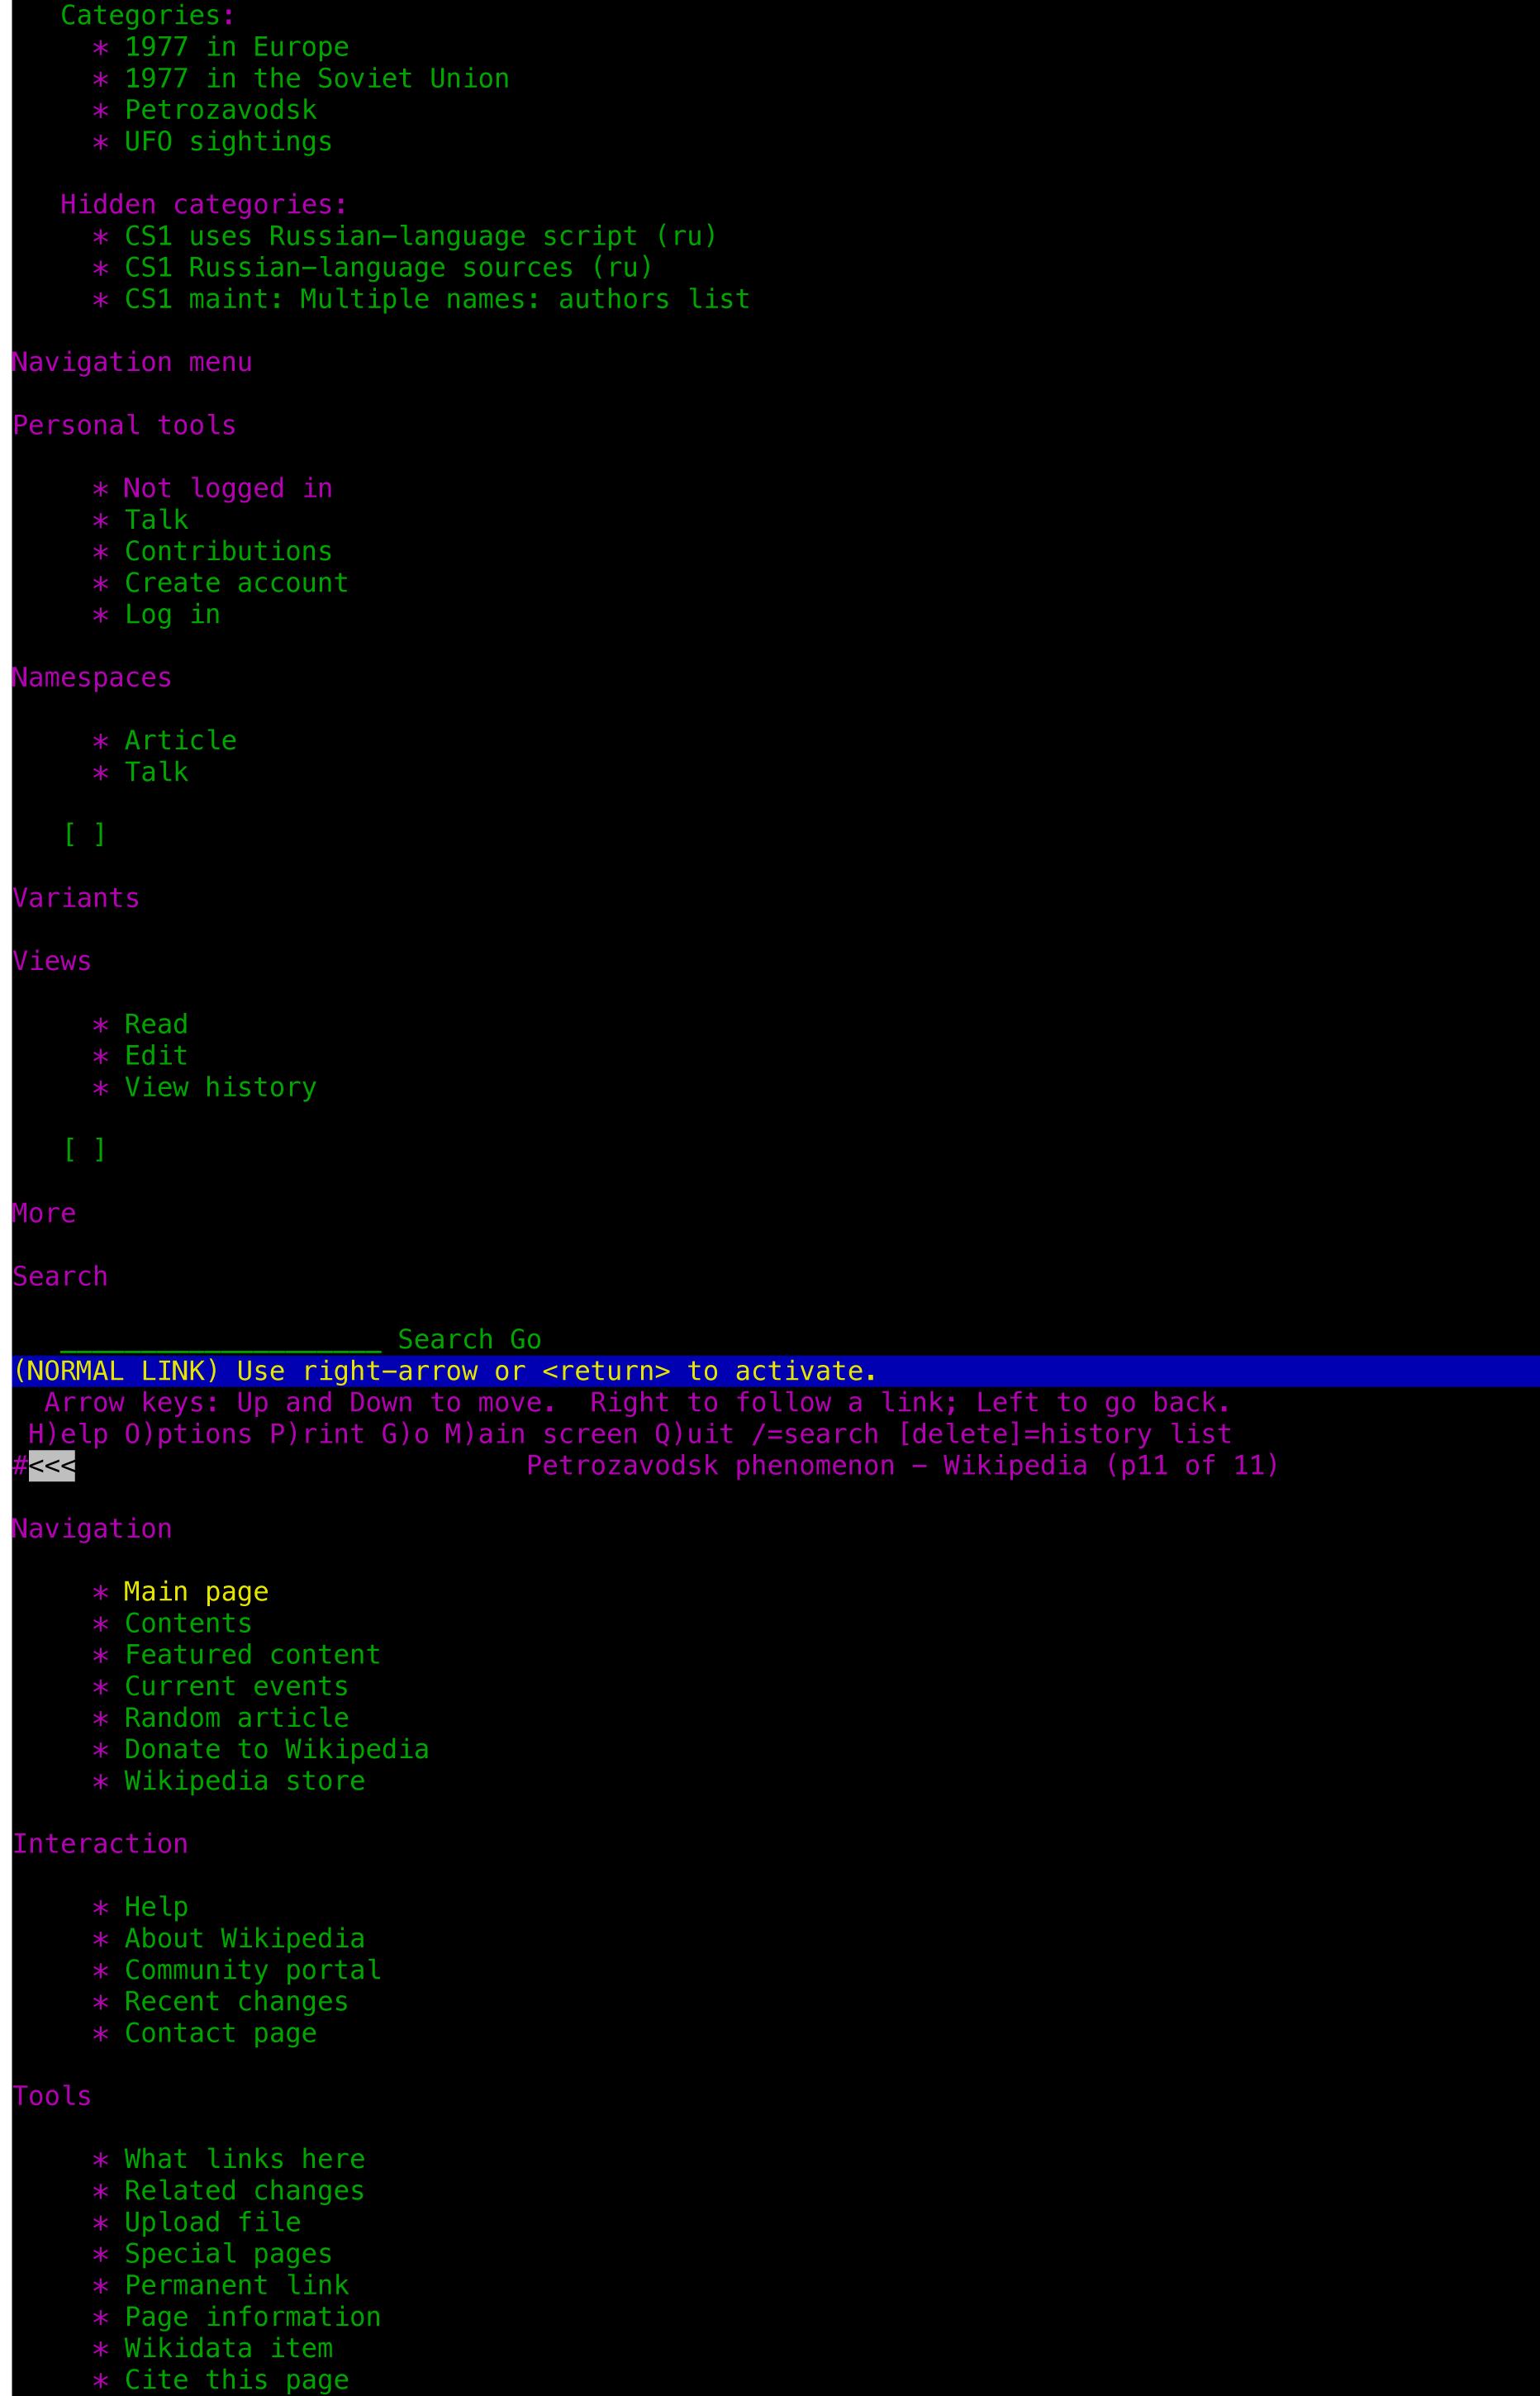Screen dimensions: 1540x2396
Task: Select the Talk link under Personal tools
Action: (157, 520)
